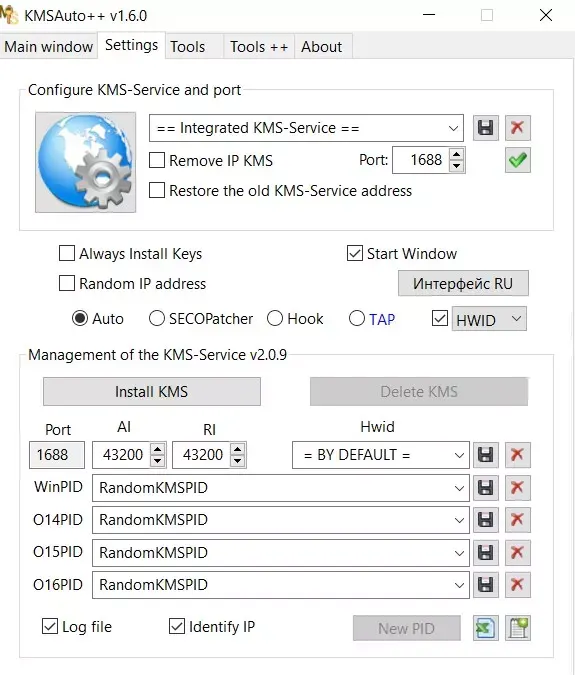Clear the O15PID value with red X
This screenshot has height=675, width=575.
pyautogui.click(x=517, y=552)
